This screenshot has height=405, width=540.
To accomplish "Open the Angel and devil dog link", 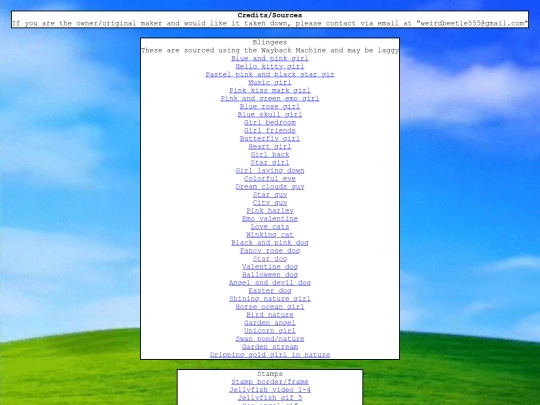I will (270, 282).
